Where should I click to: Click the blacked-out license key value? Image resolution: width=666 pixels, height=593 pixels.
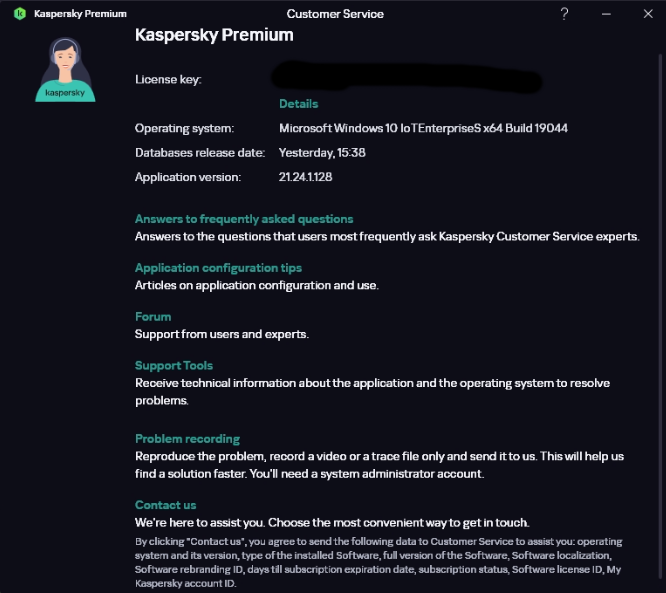406,77
